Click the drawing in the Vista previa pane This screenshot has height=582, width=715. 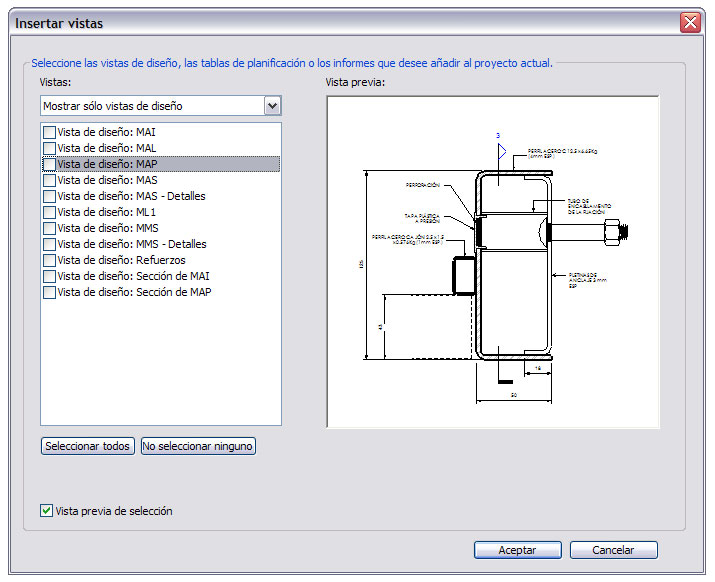[x=493, y=262]
